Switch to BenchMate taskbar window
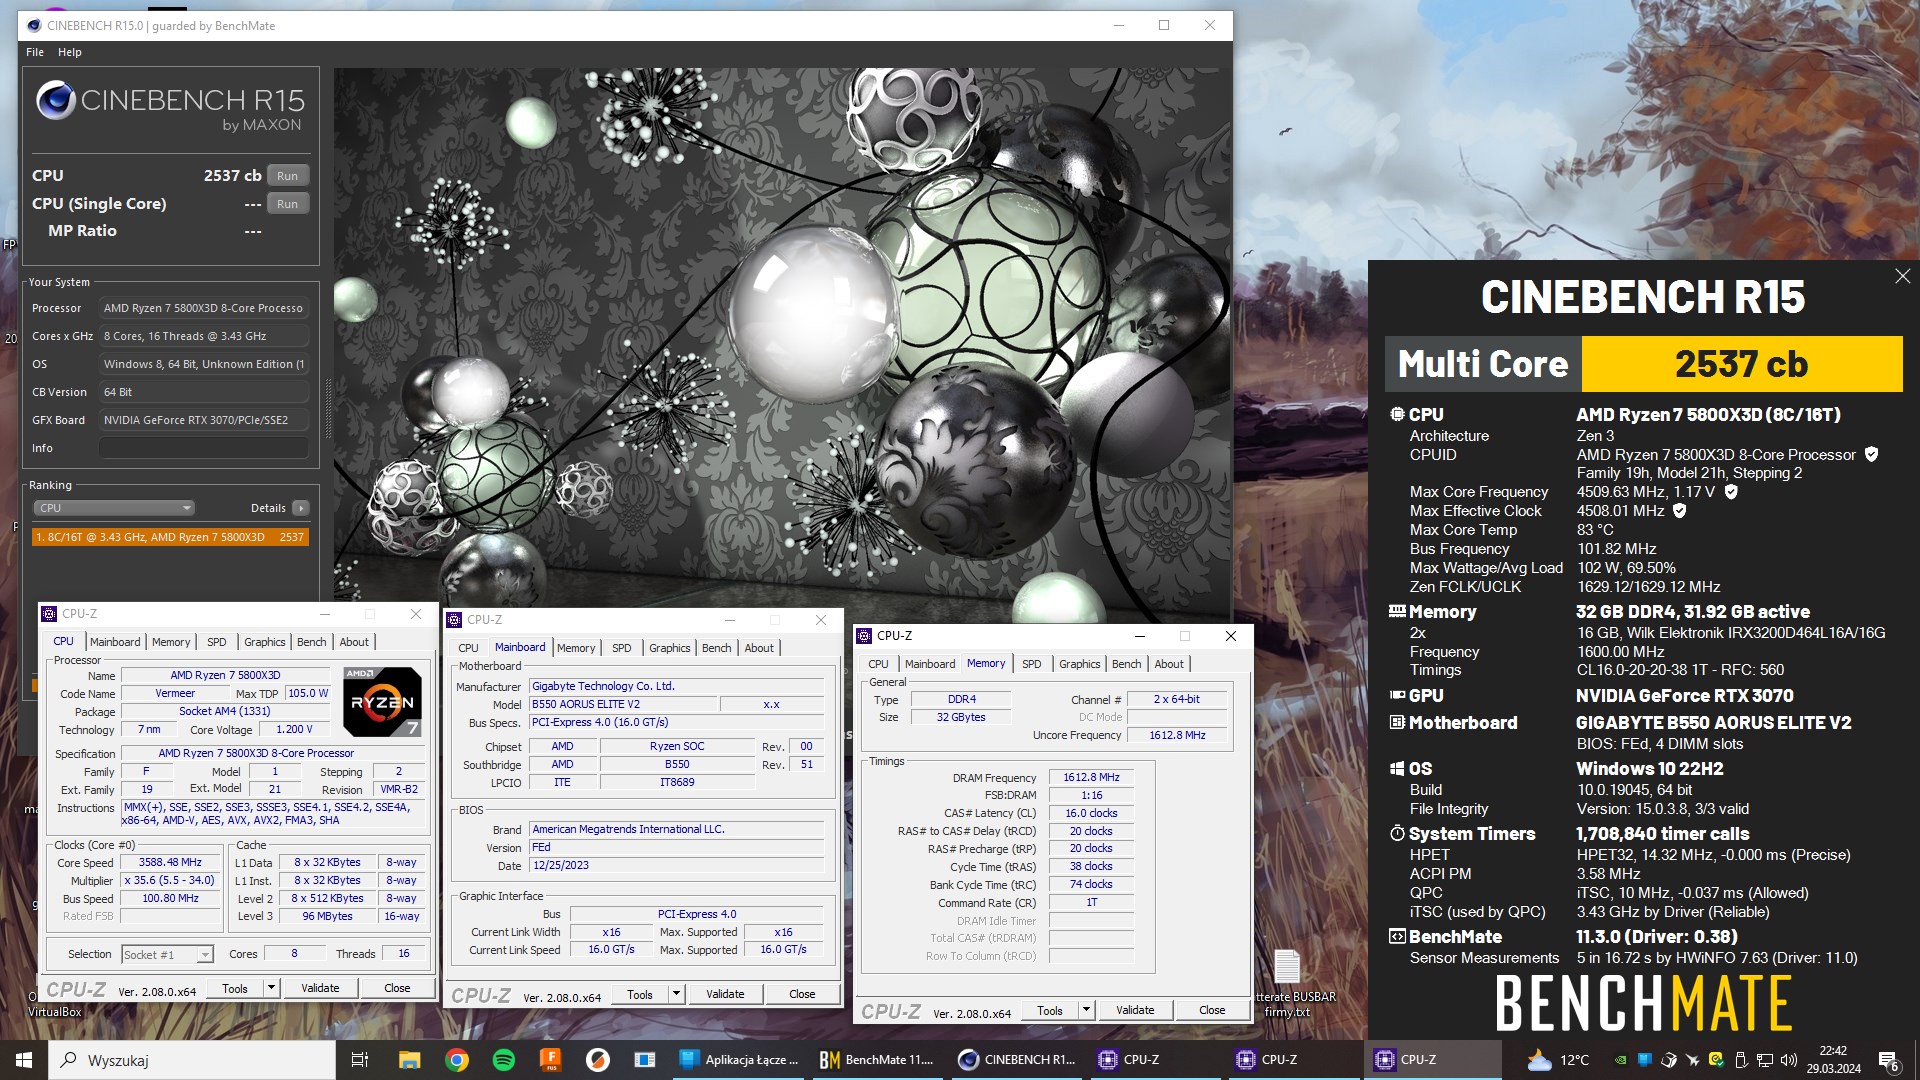The image size is (1920, 1080). 877,1060
